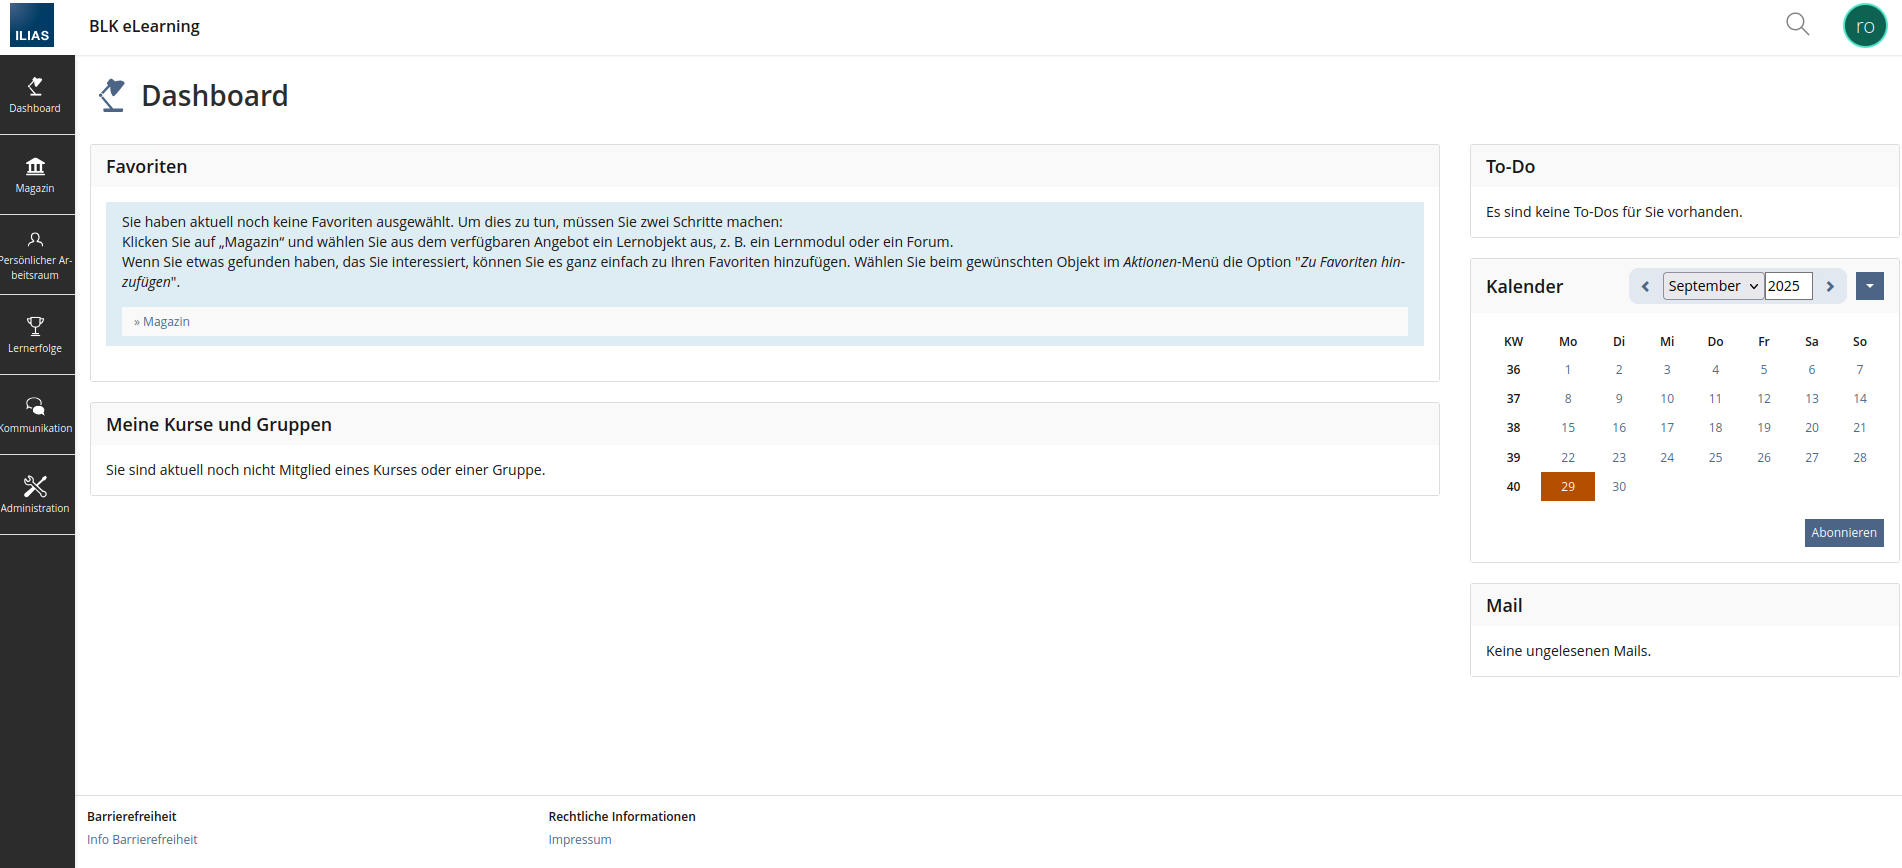Open the search magnifier icon
1902x868 pixels.
pyautogui.click(x=1797, y=25)
